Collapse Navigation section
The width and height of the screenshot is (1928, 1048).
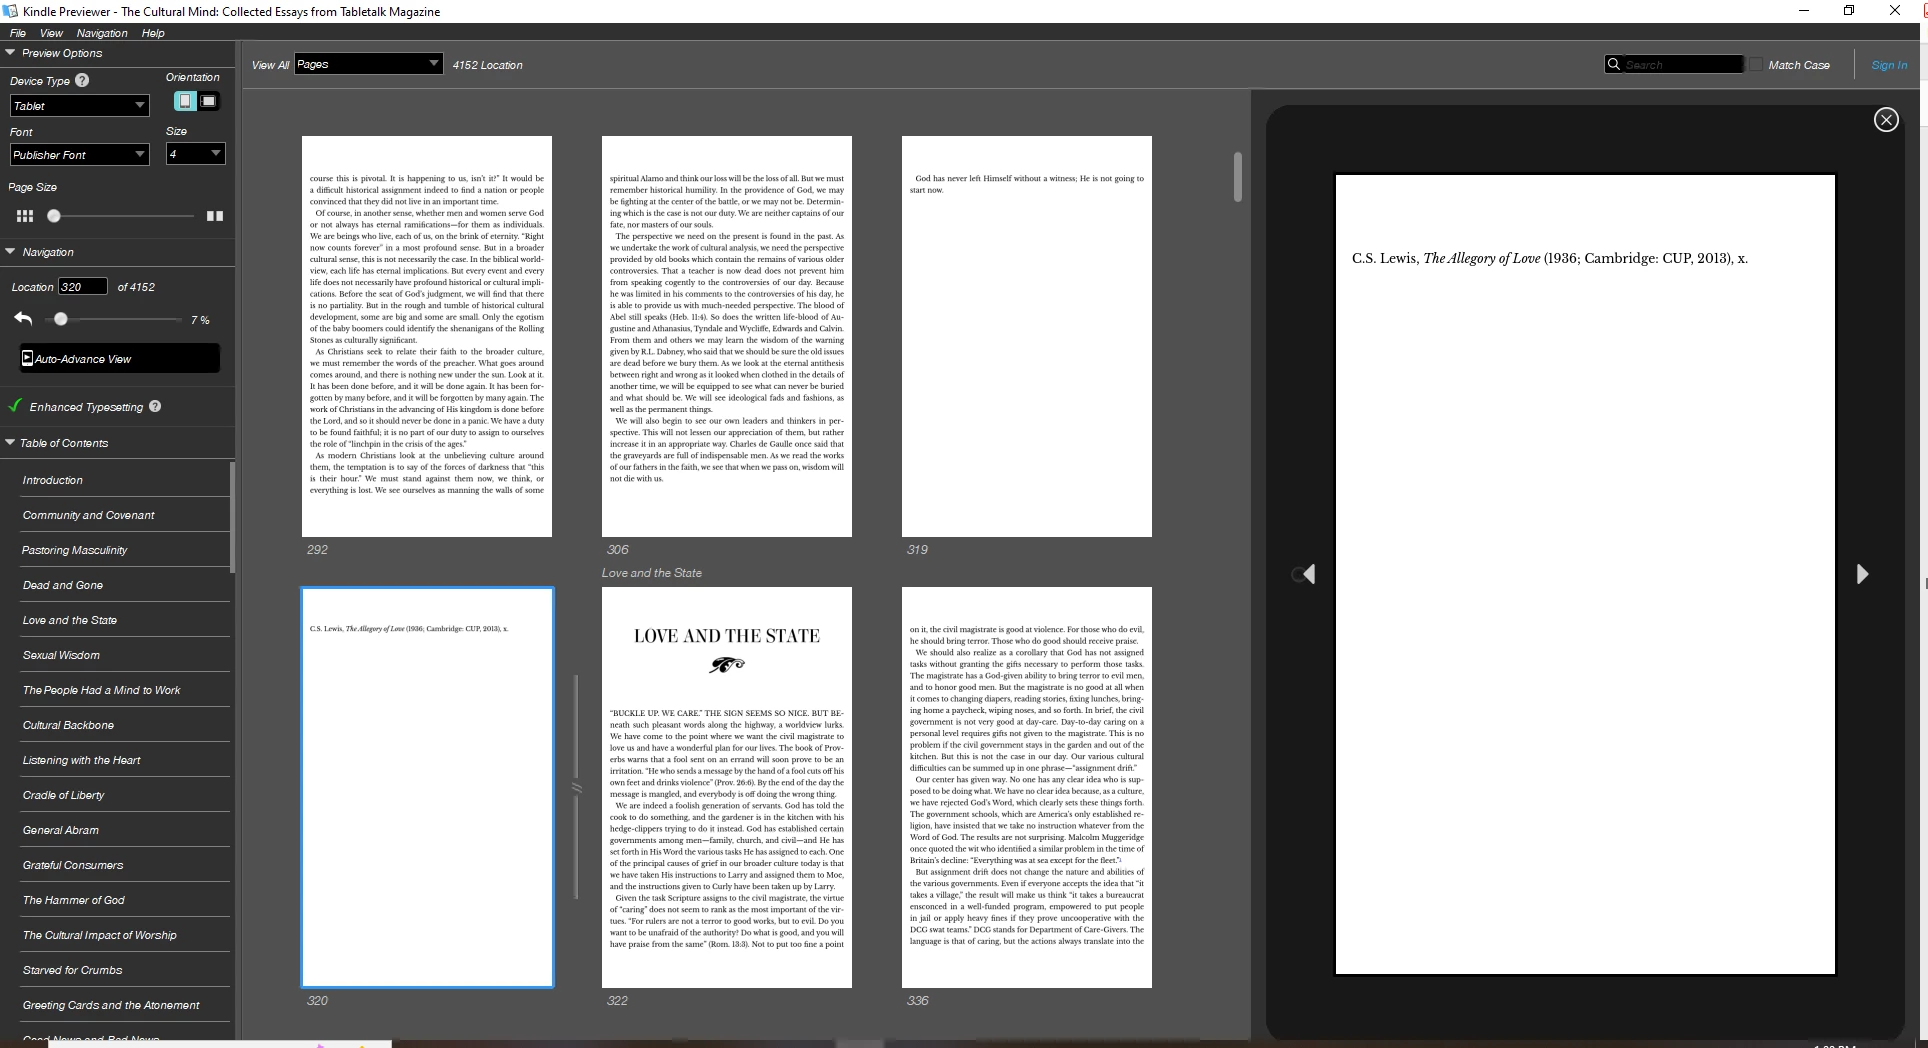click(10, 252)
